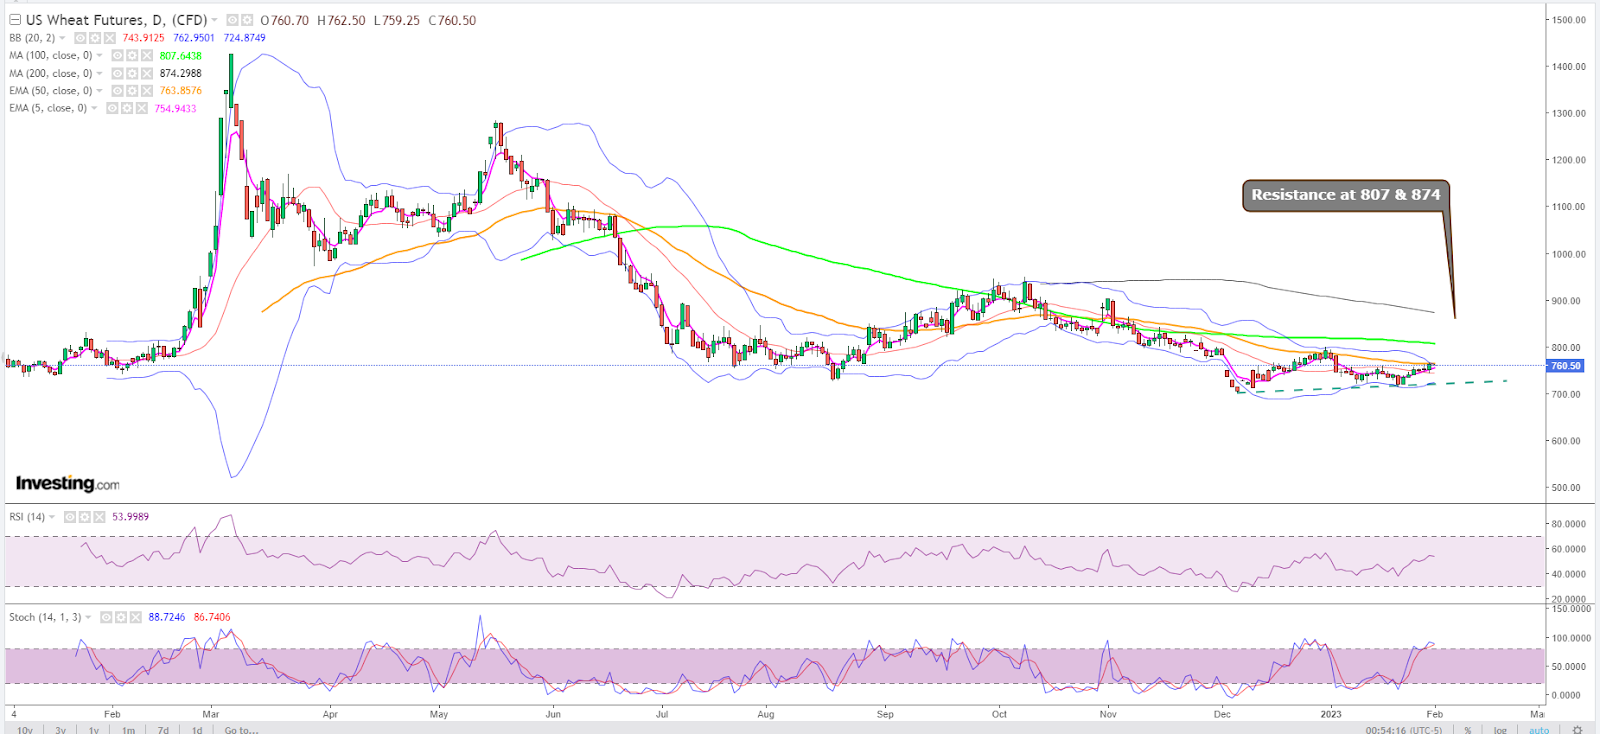Click the Investing.com logo link
The image size is (1600, 734).
pos(67,483)
